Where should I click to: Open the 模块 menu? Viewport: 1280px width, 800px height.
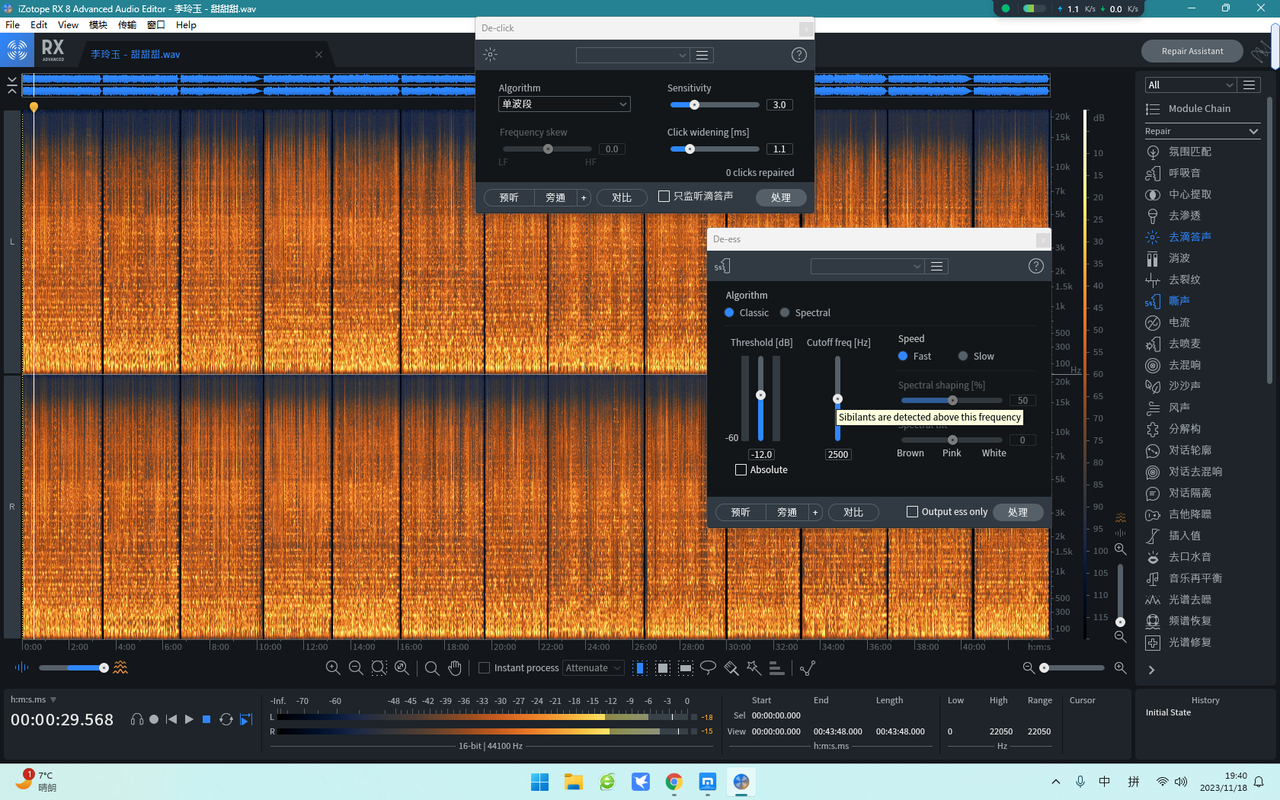click(x=98, y=24)
